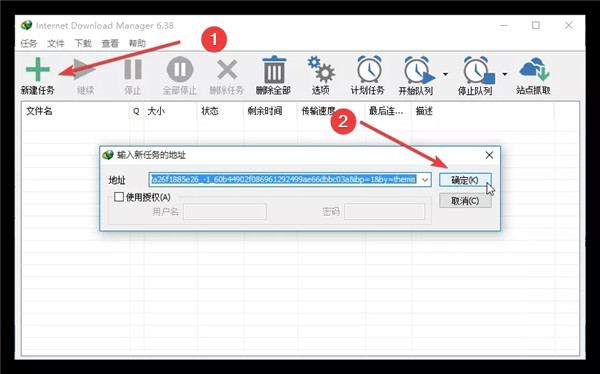Open 选项 gears icon
This screenshot has width=600, height=374.
321,70
